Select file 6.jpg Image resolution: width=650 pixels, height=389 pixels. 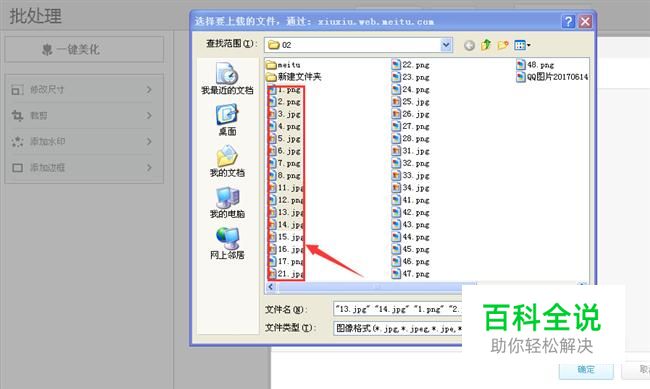284,151
